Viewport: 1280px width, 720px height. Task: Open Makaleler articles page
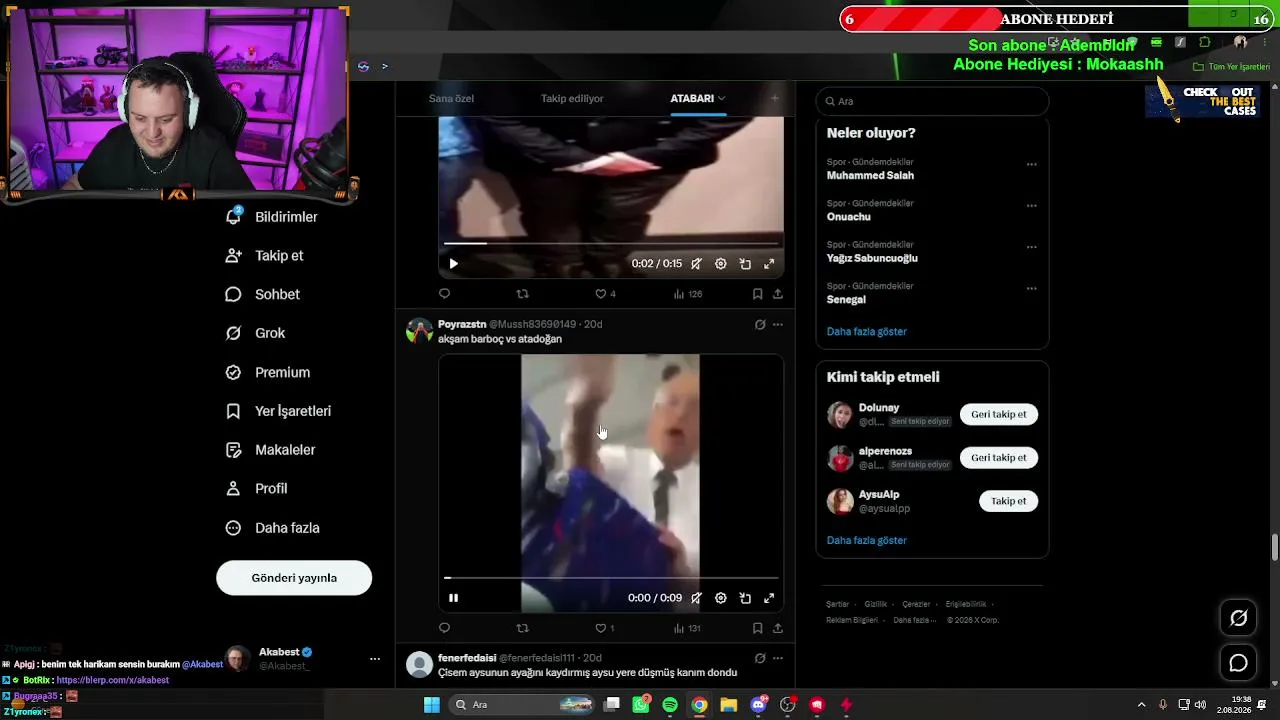(270, 450)
